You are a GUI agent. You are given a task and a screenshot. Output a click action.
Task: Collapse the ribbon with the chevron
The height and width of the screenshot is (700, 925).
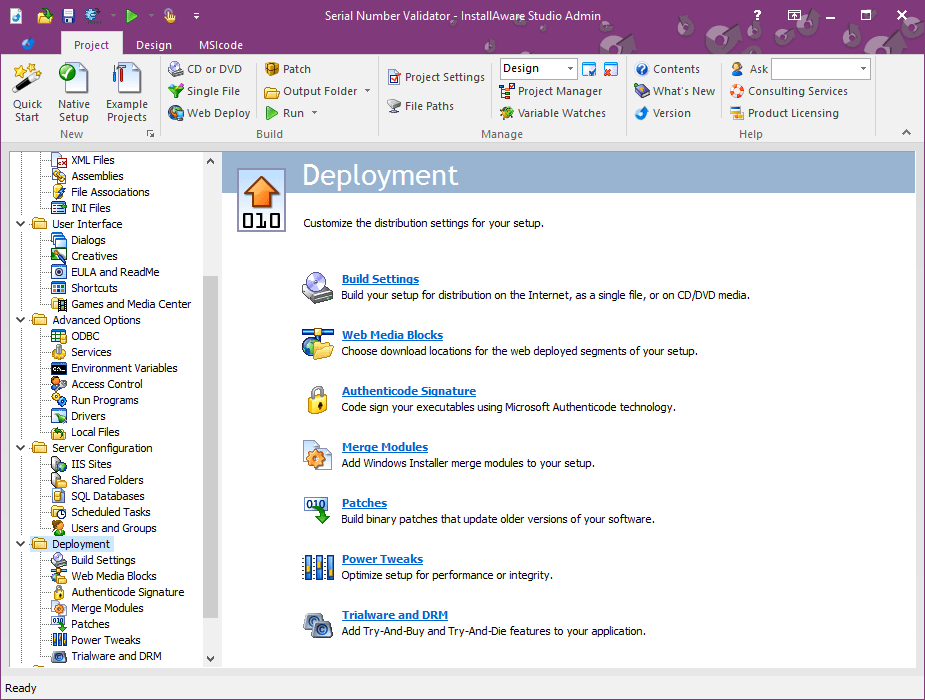(x=906, y=131)
